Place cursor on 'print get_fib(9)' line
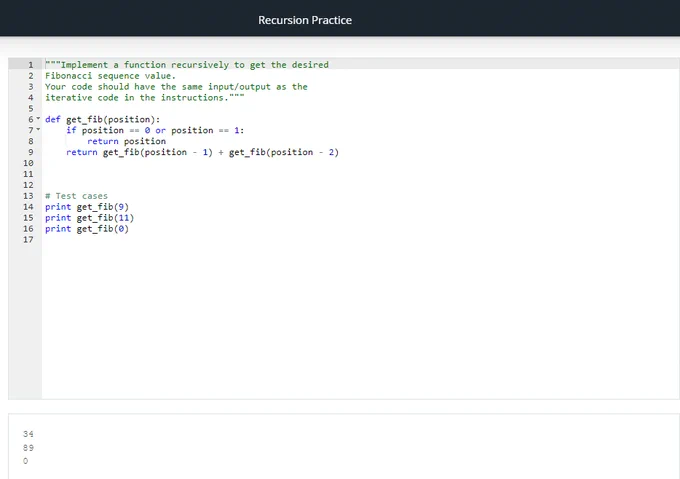The height and width of the screenshot is (479, 680). pos(87,207)
